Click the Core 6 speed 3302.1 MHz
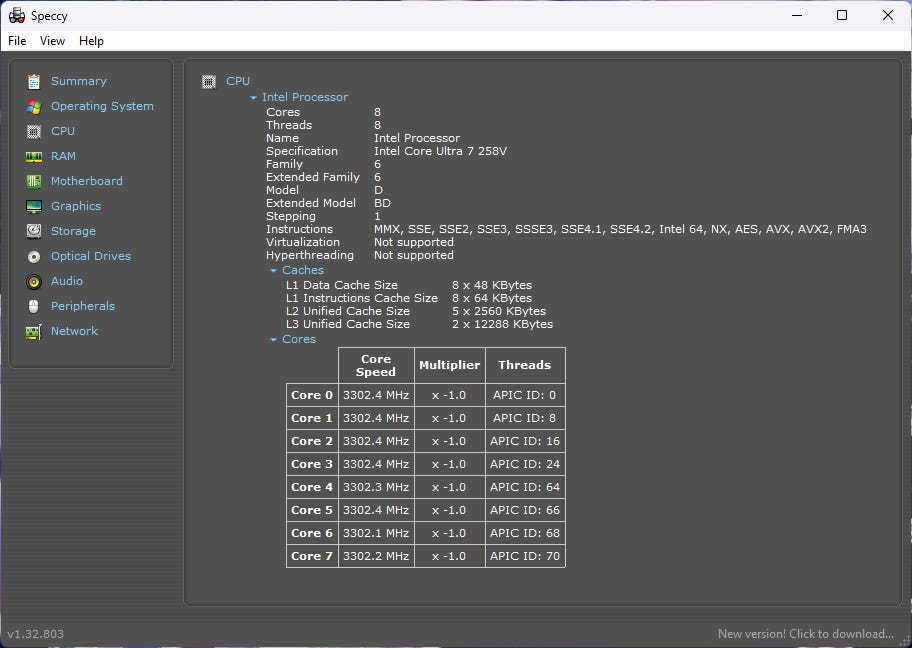 [x=376, y=533]
